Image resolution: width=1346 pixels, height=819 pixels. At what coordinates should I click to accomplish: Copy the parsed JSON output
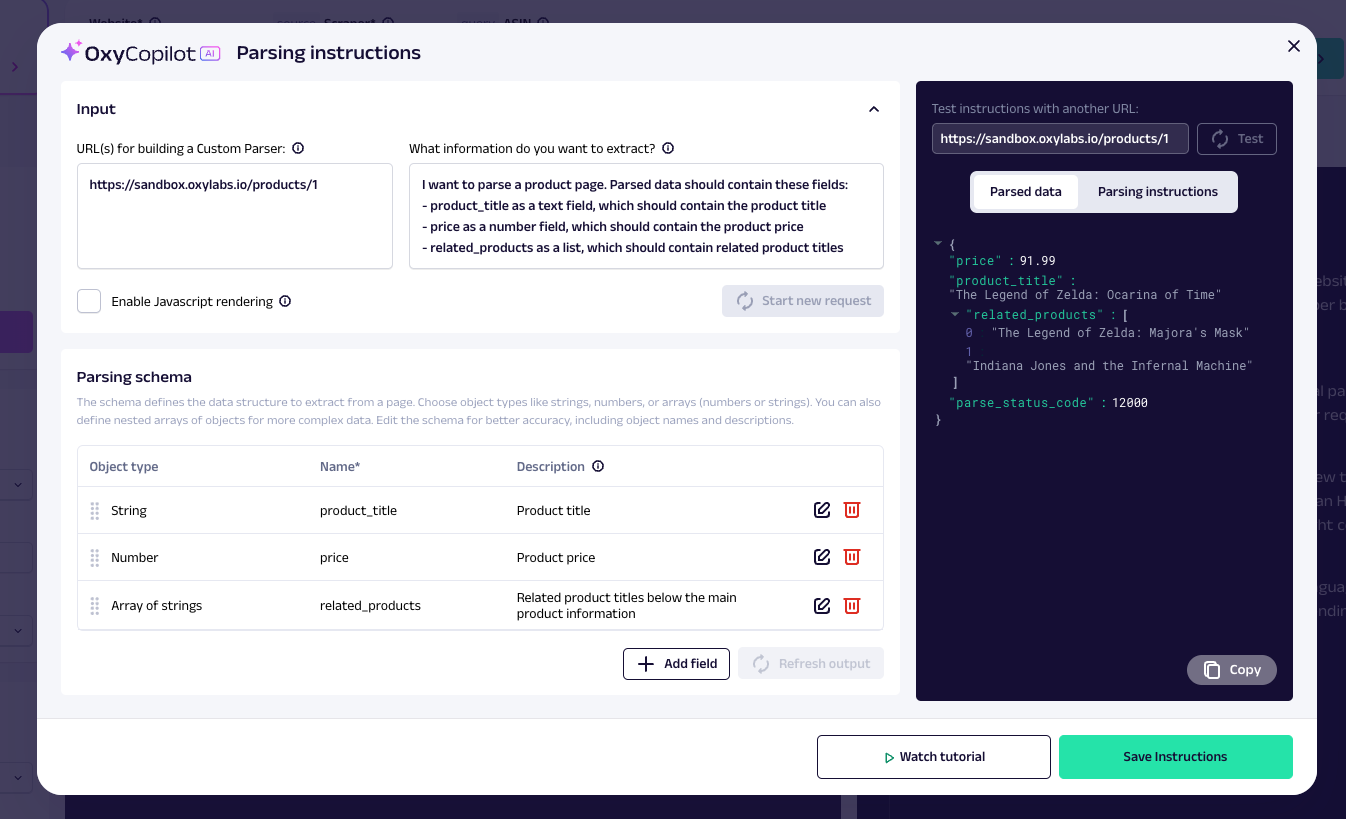1231,670
